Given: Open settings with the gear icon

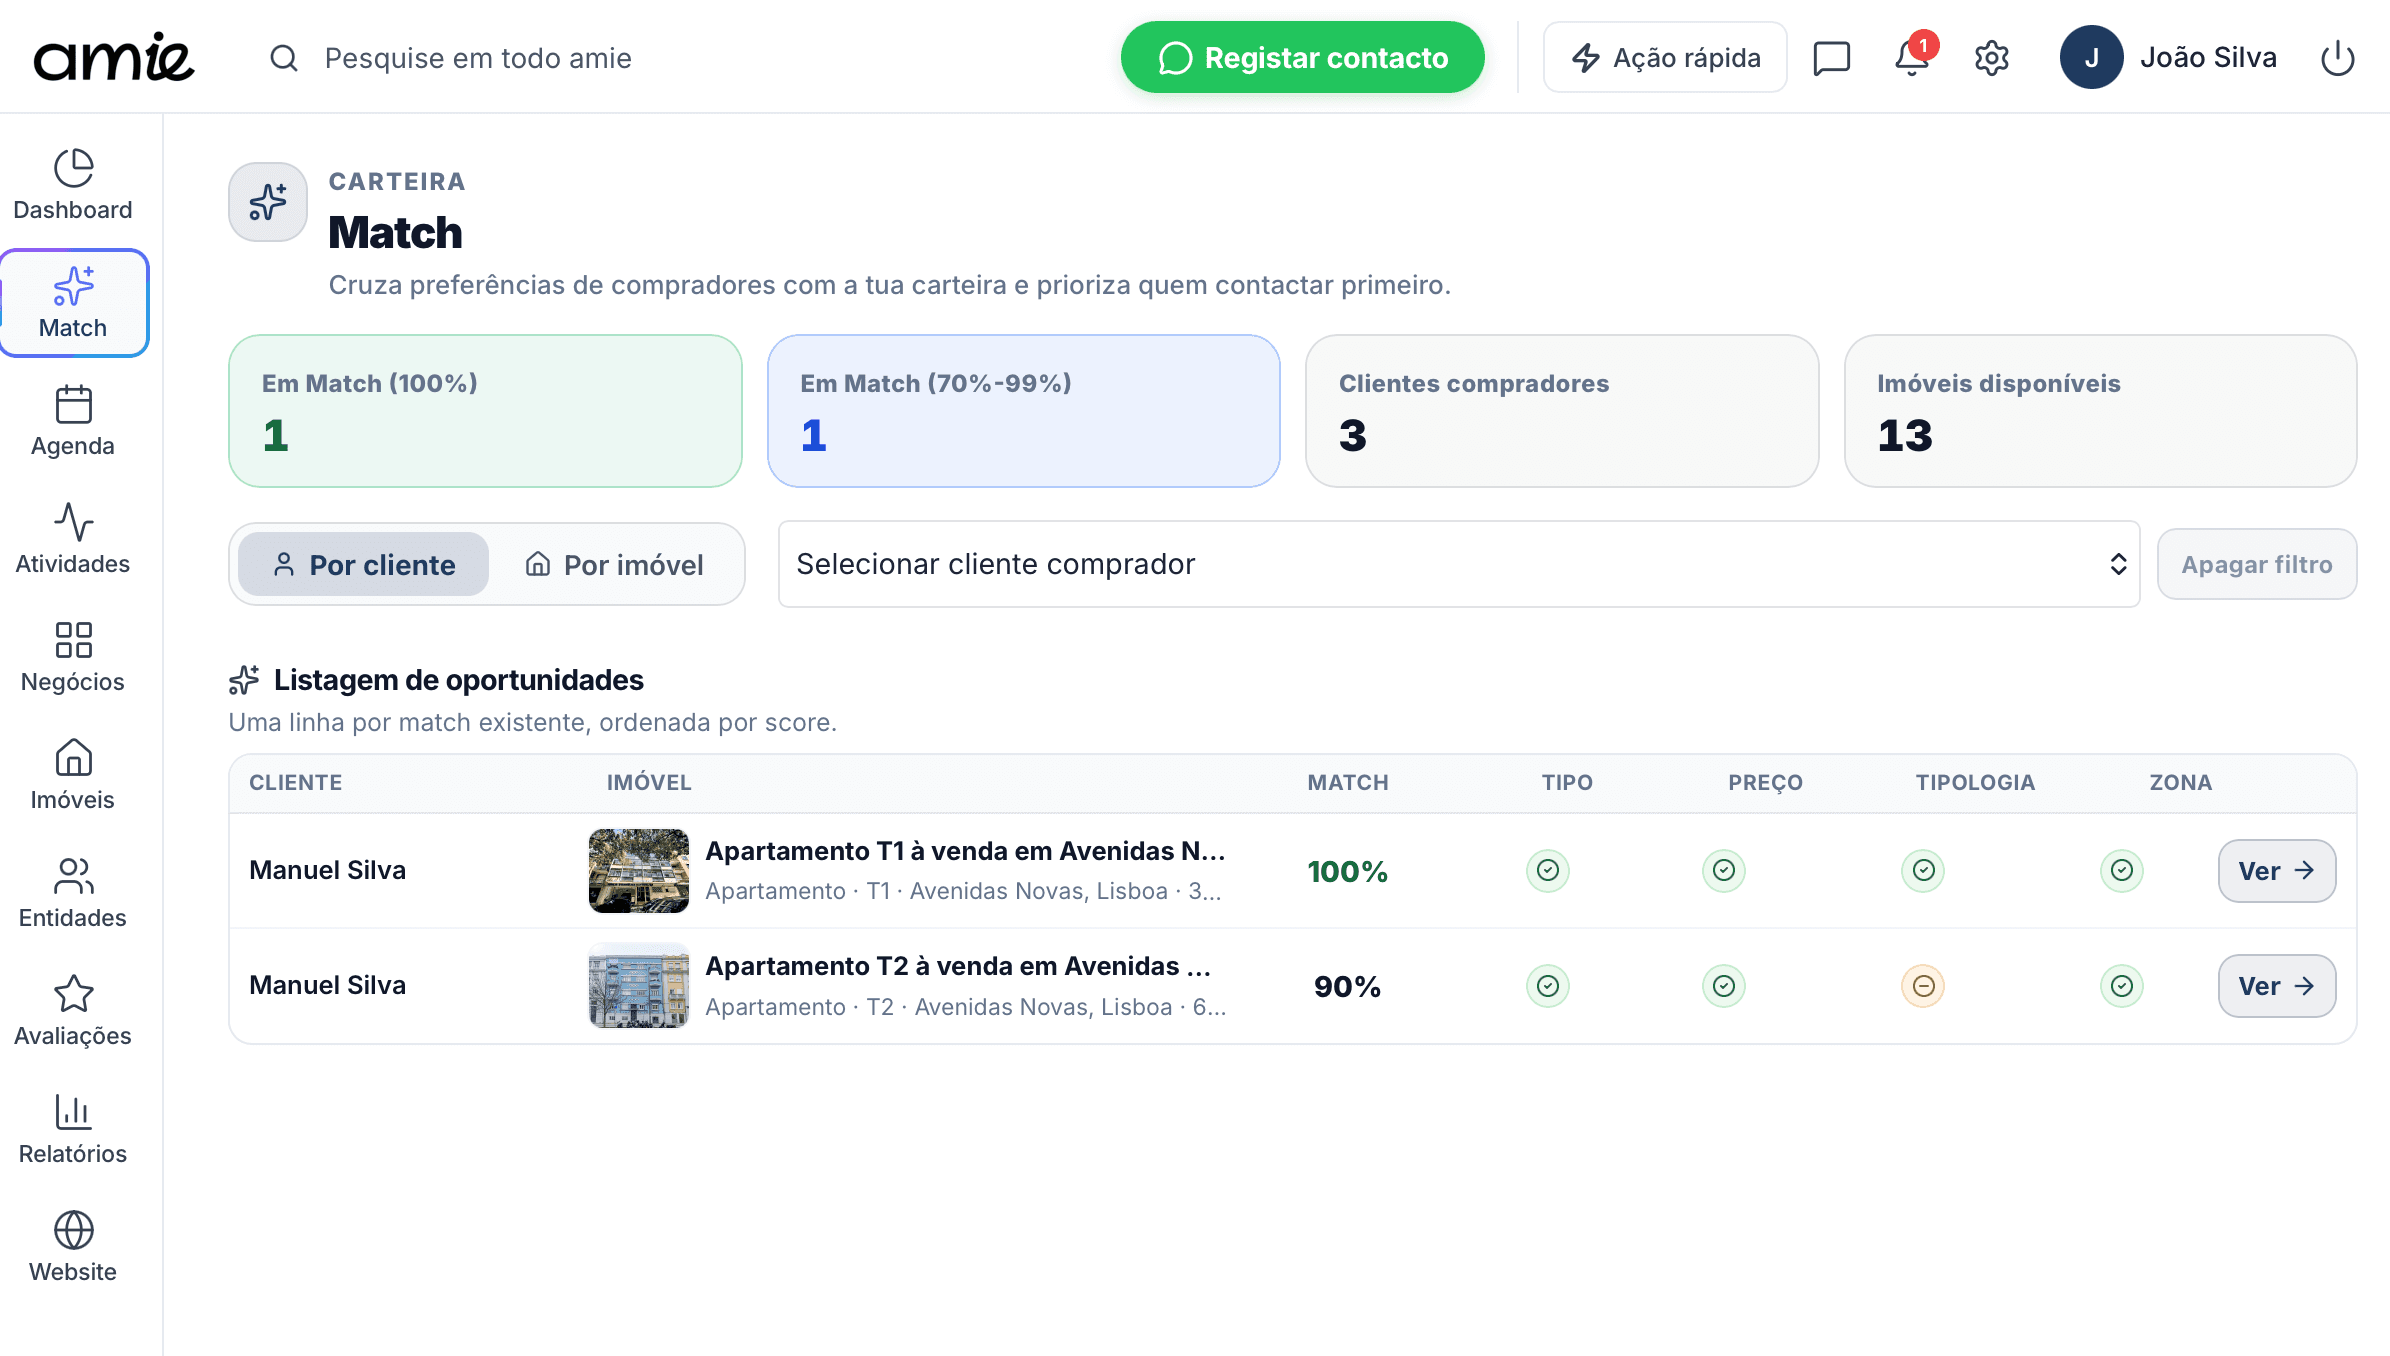Looking at the screenshot, I should click(x=1991, y=57).
